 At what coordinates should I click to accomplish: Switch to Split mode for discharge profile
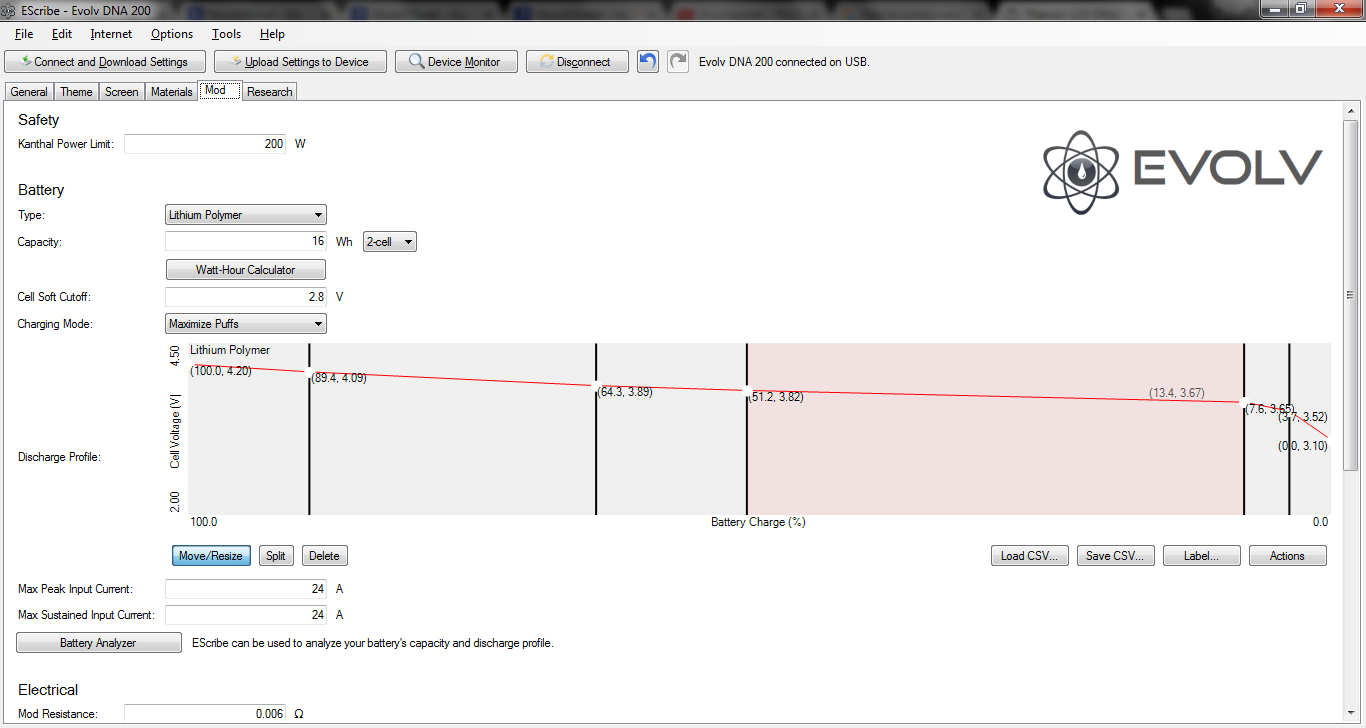point(276,556)
